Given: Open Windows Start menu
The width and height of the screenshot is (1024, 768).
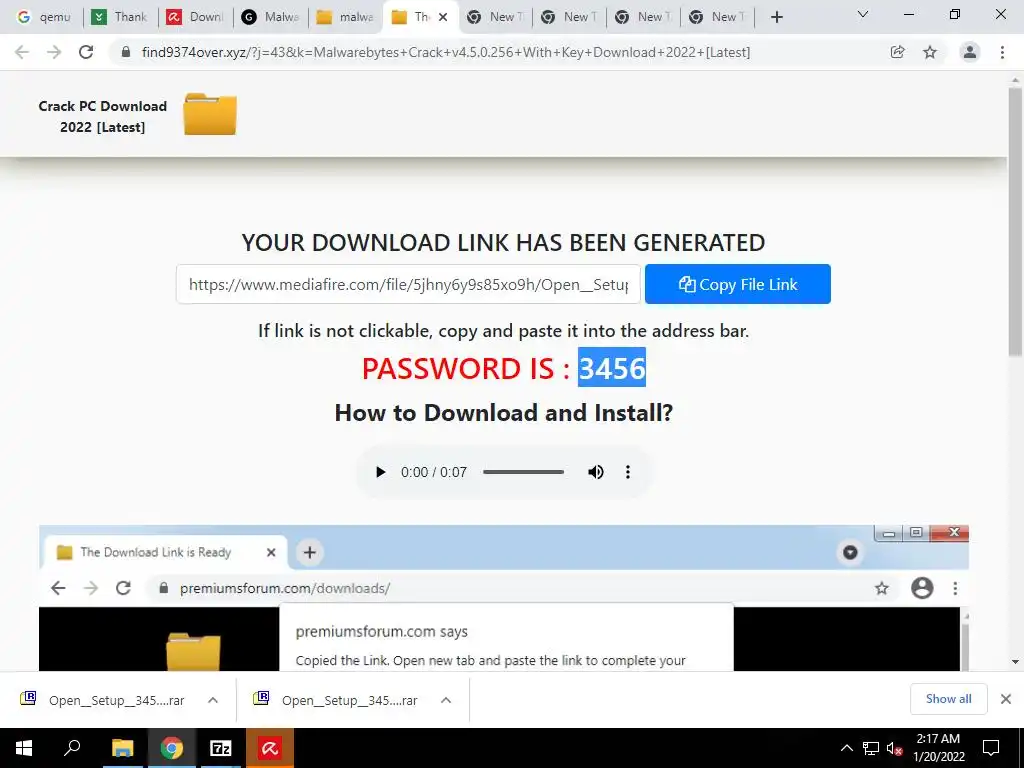Looking at the screenshot, I should coord(24,748).
